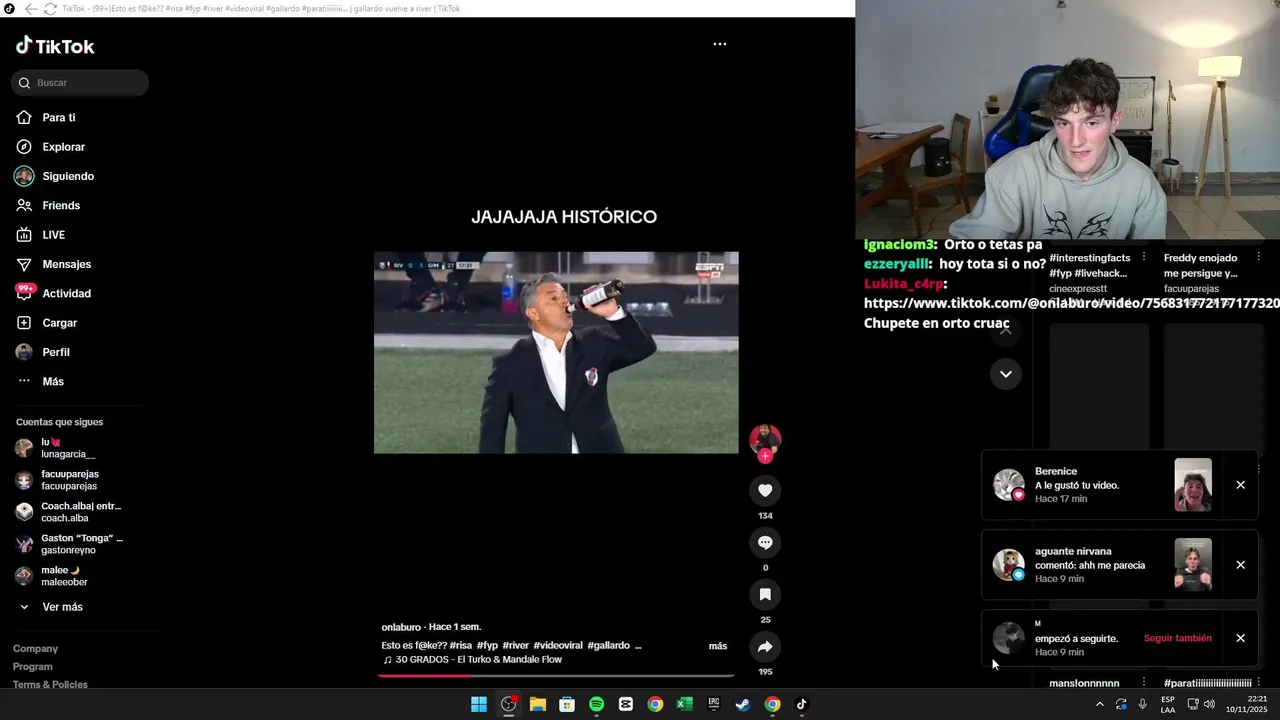Go to the next video with down chevron
This screenshot has height=720, width=1280.
pyautogui.click(x=1006, y=374)
